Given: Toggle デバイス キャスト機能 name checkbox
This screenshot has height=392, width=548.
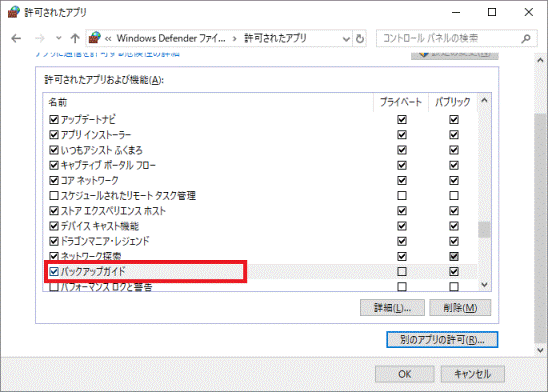Looking at the screenshot, I should 54,226.
